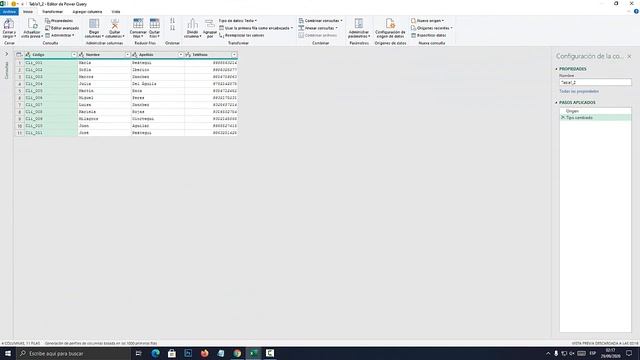The image size is (640, 360).
Task: Click the taskbar search box
Action: coord(73,353)
